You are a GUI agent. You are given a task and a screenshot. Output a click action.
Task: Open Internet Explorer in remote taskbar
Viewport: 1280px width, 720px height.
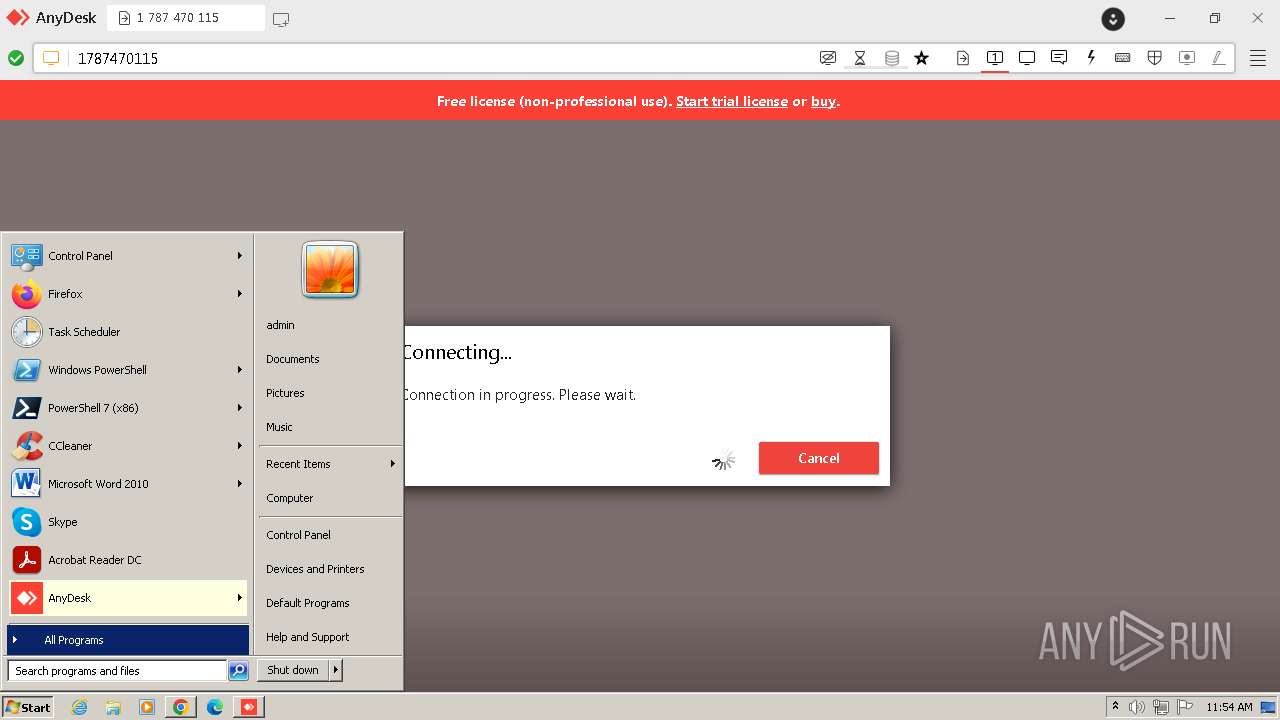click(80, 707)
